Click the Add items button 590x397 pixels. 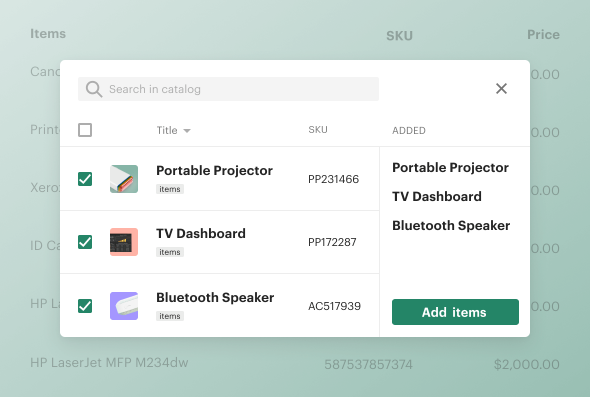455,312
